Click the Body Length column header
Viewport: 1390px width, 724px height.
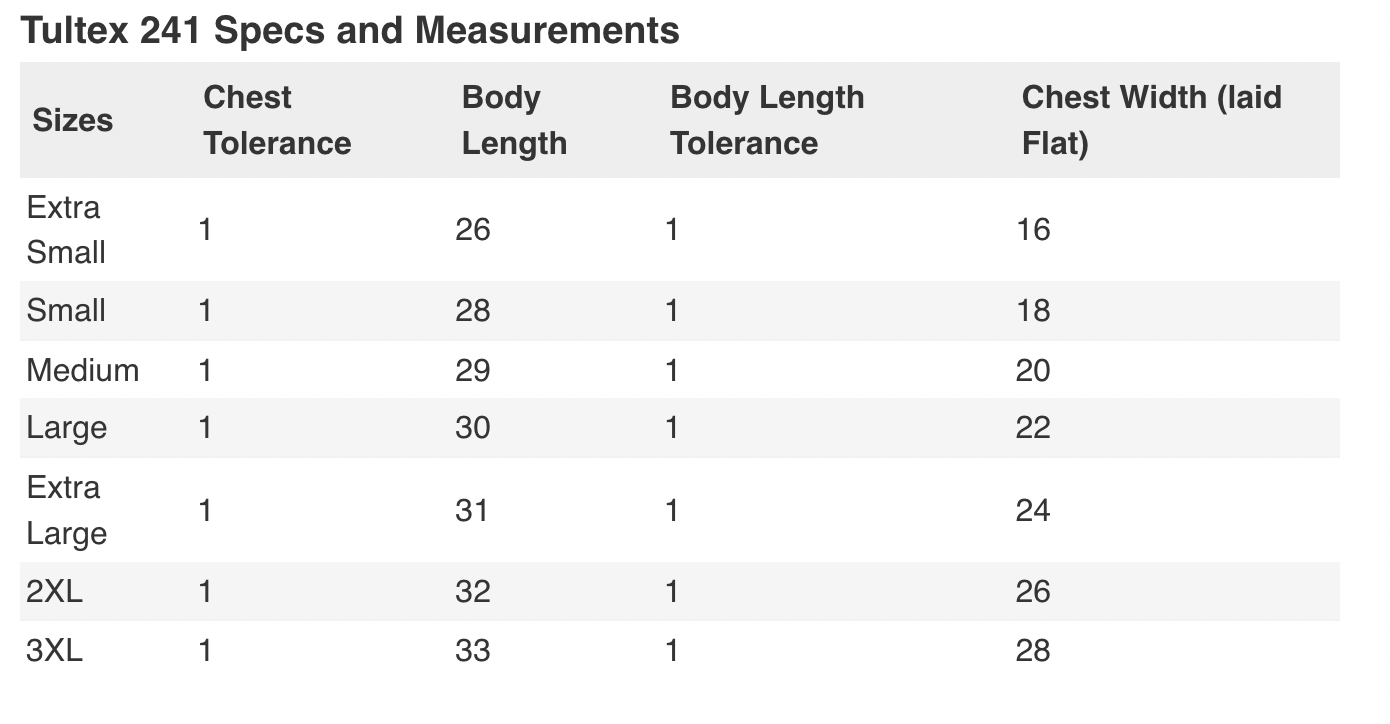[514, 120]
